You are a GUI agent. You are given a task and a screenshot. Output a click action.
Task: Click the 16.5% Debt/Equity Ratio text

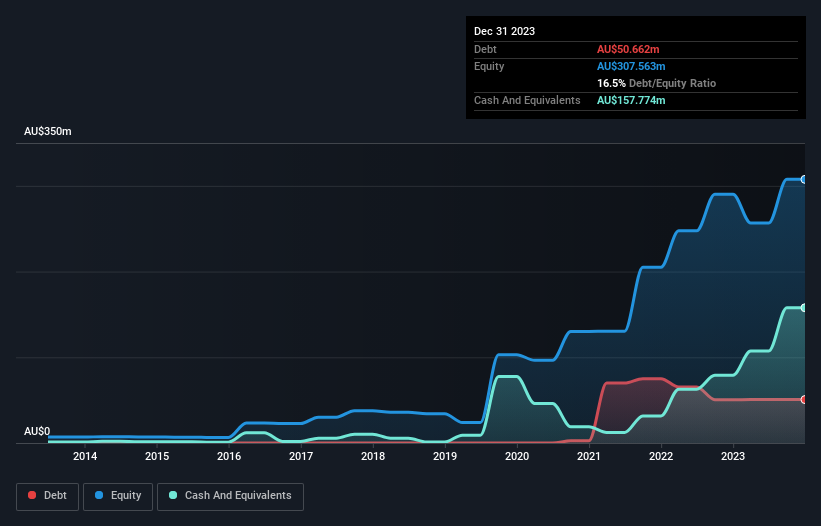coord(656,83)
